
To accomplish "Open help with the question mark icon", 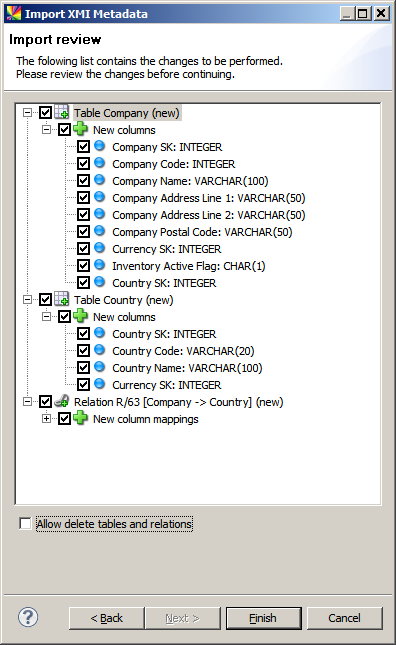I will [28, 617].
